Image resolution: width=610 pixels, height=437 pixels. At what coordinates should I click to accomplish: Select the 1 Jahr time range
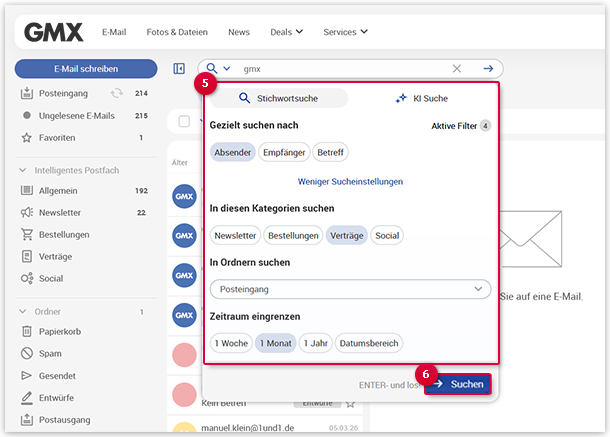316,343
